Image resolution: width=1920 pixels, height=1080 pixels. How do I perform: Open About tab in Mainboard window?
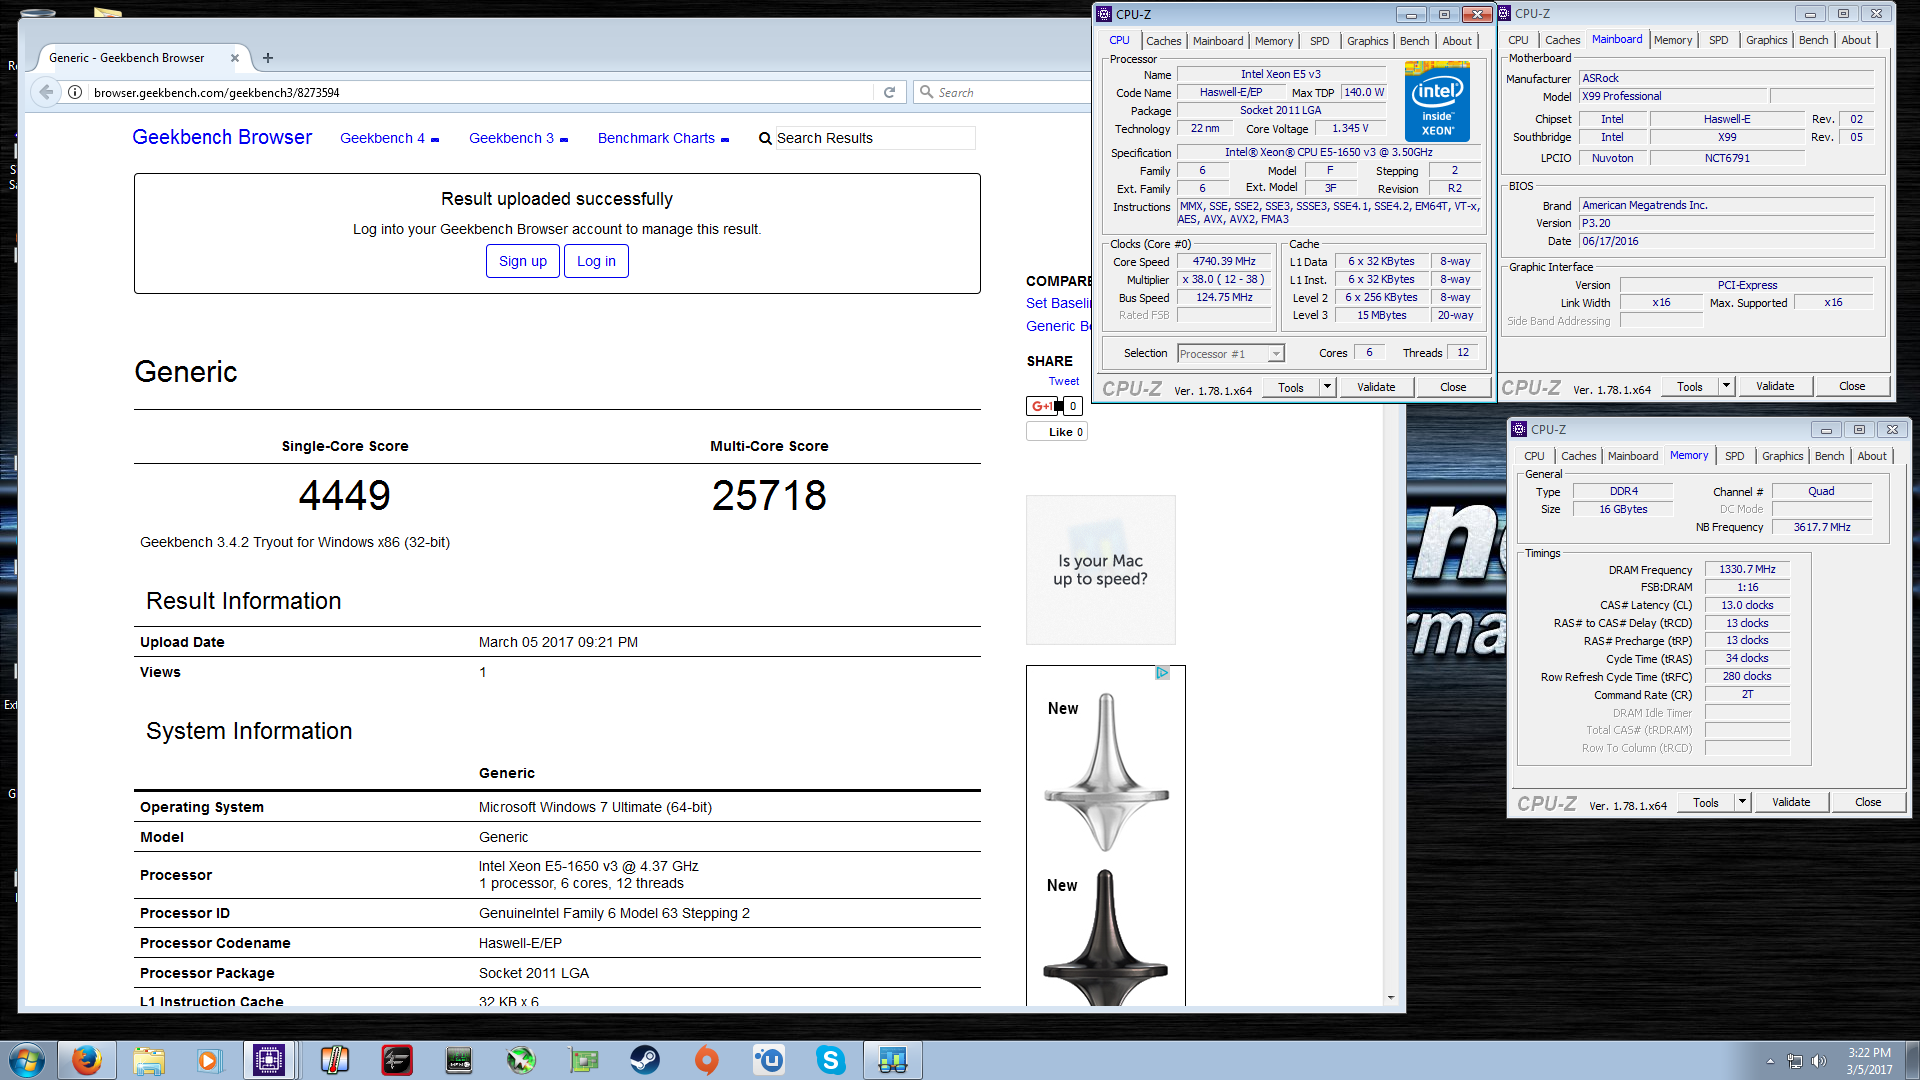pos(1856,40)
